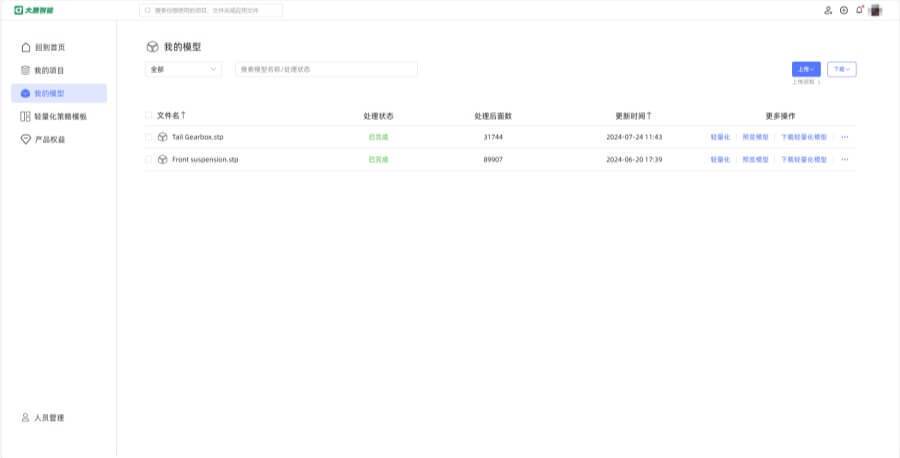The image size is (900, 458).
Task: Open the profile avatar menu
Action: tap(875, 10)
